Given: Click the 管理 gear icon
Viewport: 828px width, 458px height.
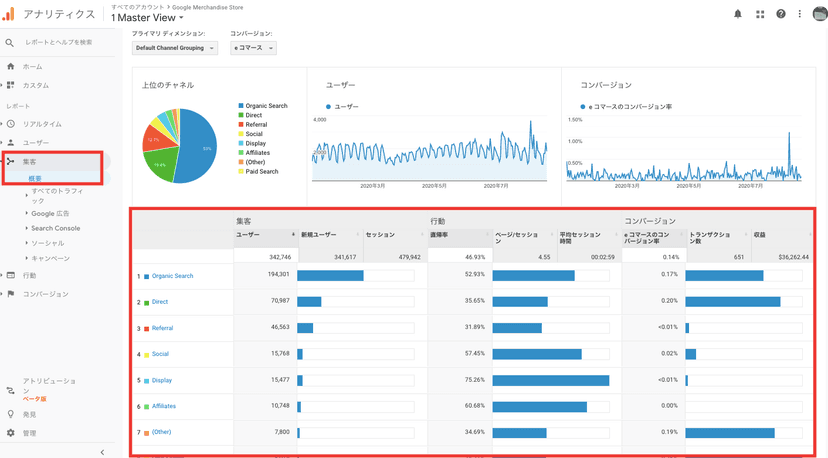Looking at the screenshot, I should (x=11, y=433).
